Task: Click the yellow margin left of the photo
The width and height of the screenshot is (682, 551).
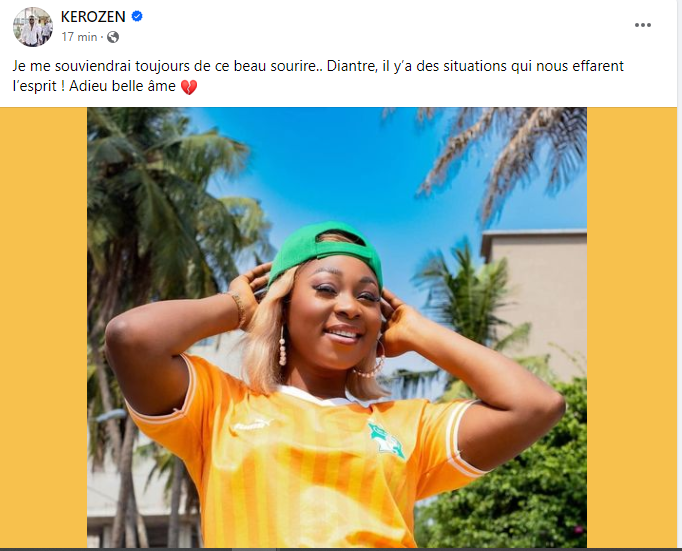Action: tap(43, 327)
